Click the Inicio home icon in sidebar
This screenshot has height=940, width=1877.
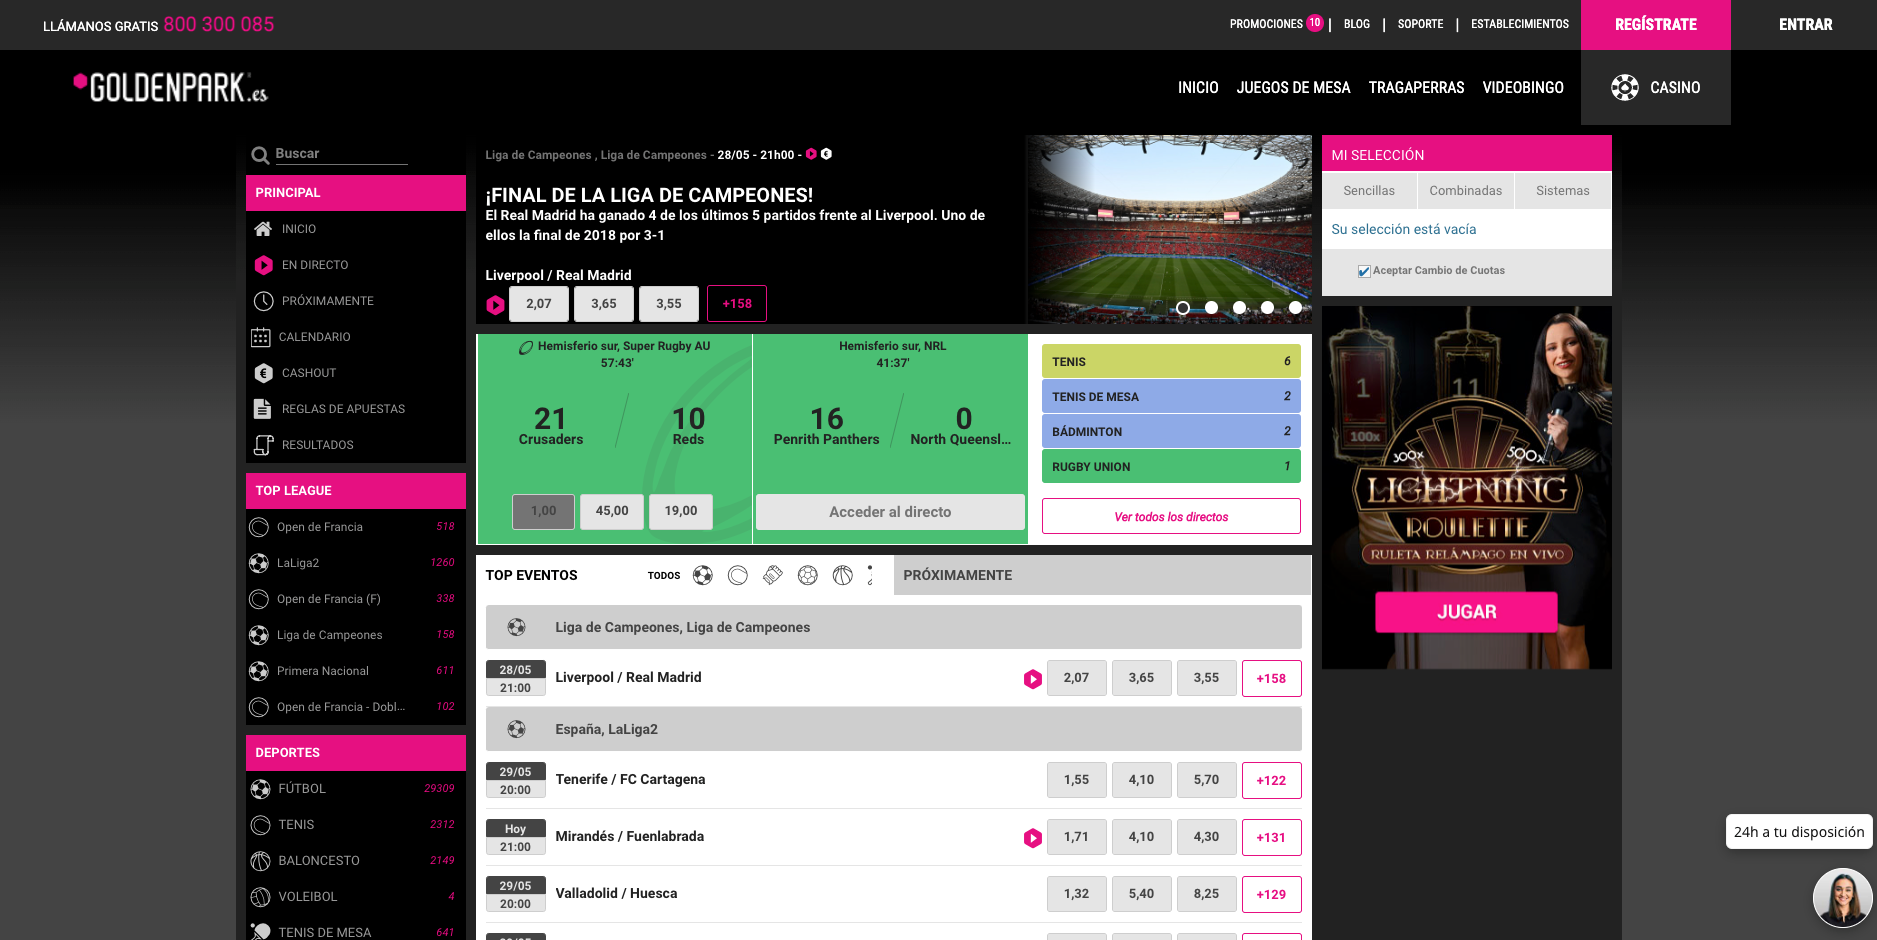tap(263, 229)
